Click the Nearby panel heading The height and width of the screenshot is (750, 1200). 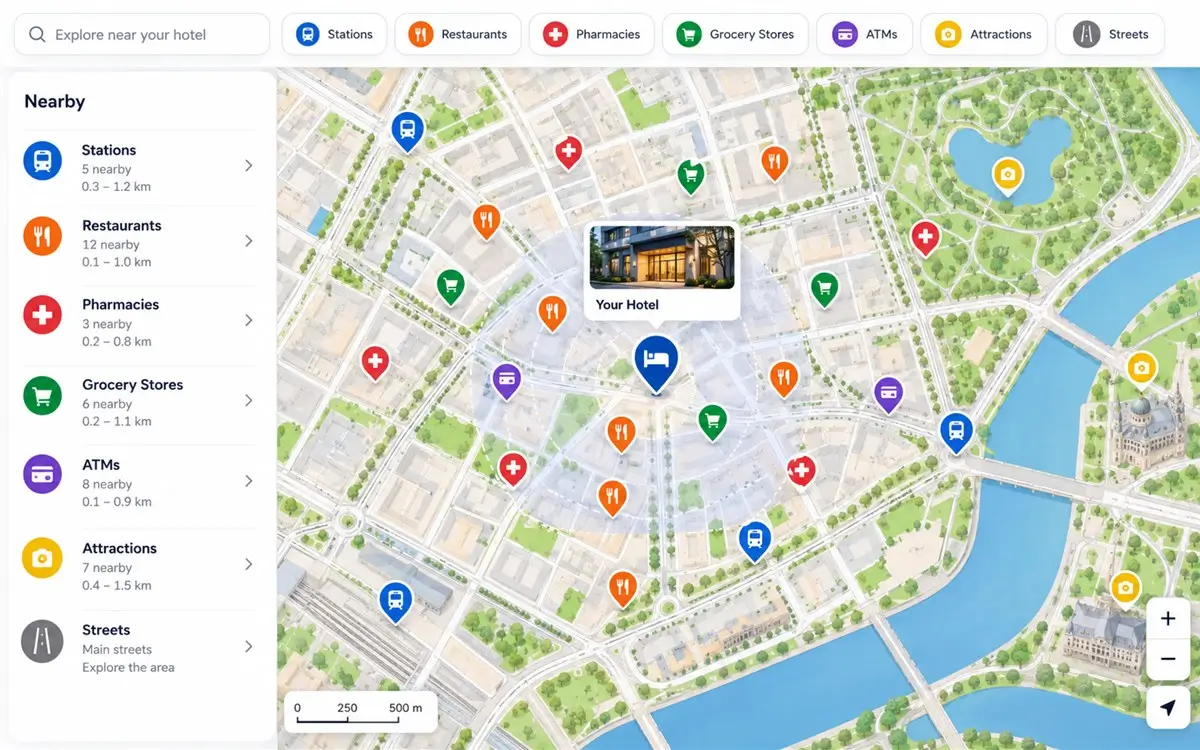click(54, 101)
